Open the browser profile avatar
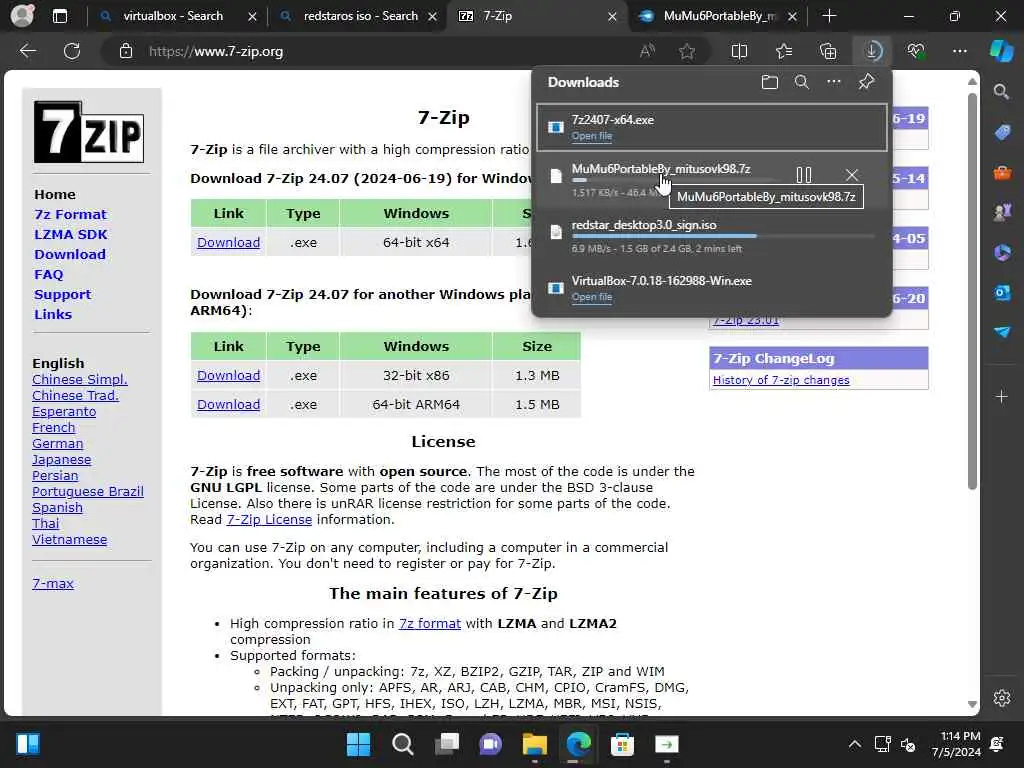Viewport: 1024px width, 768px height. (x=22, y=16)
